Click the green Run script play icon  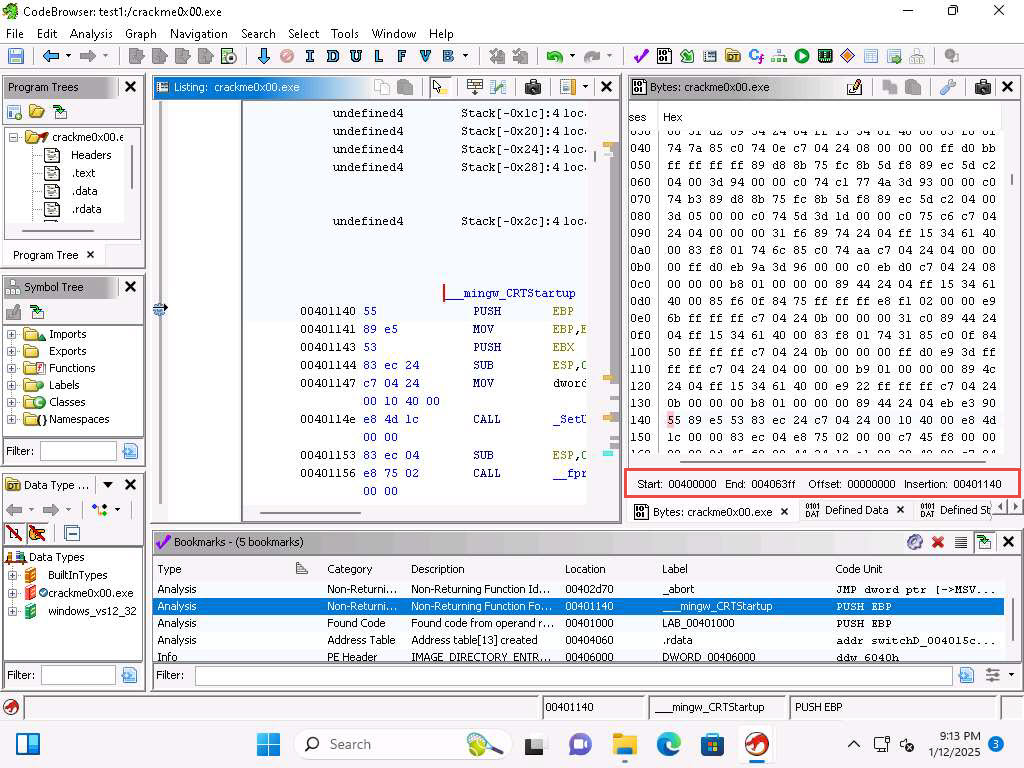pos(802,56)
